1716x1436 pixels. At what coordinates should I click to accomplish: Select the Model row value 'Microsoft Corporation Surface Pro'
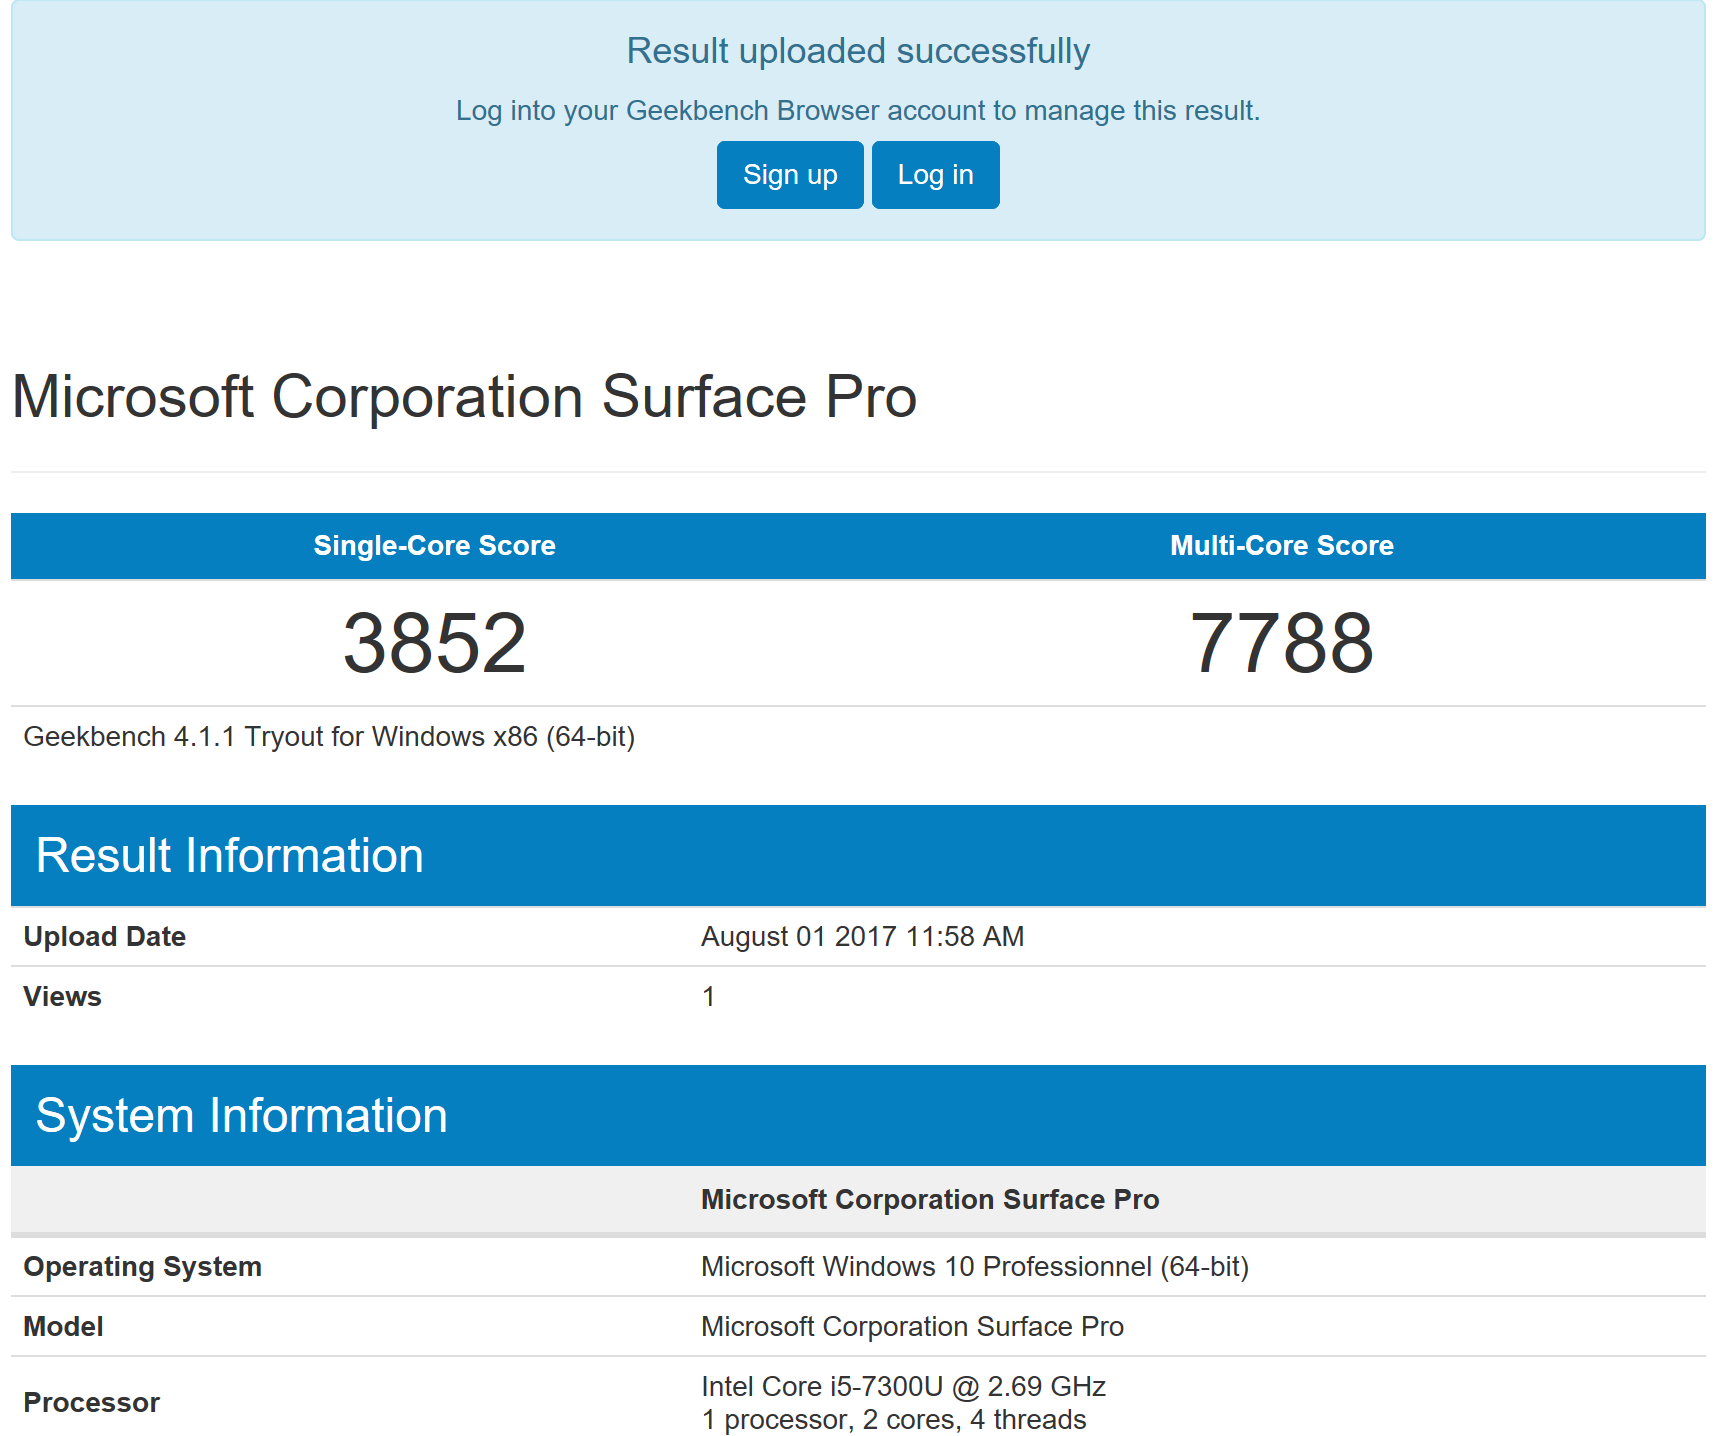pos(912,1327)
